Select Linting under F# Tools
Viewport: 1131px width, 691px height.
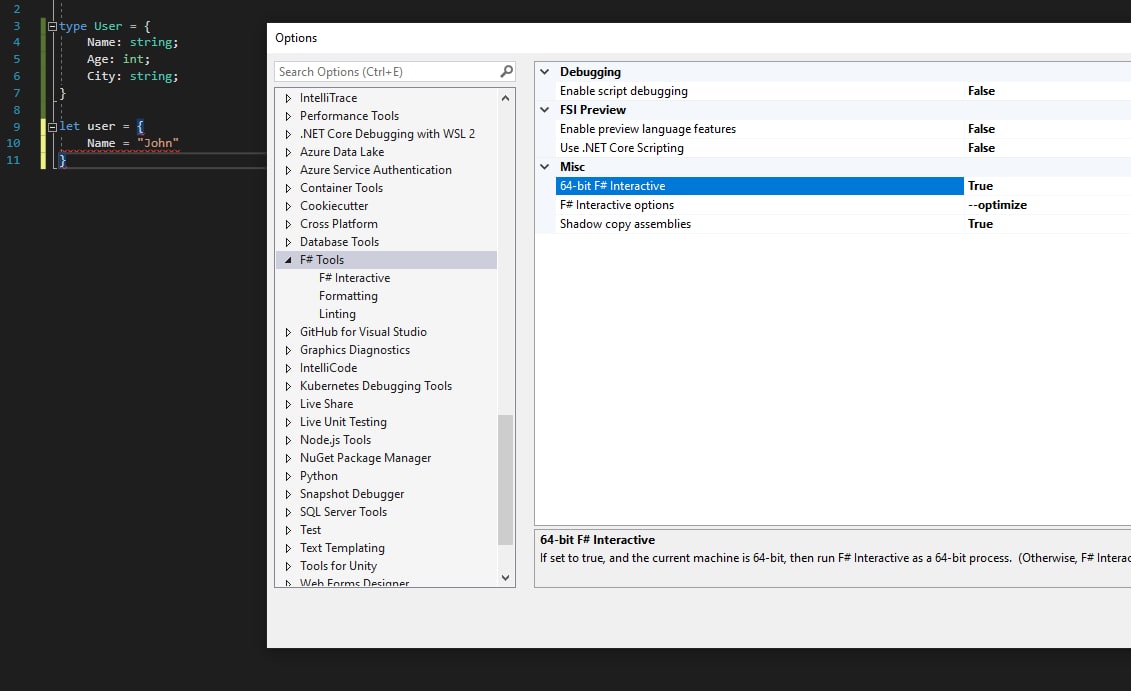tap(337, 314)
